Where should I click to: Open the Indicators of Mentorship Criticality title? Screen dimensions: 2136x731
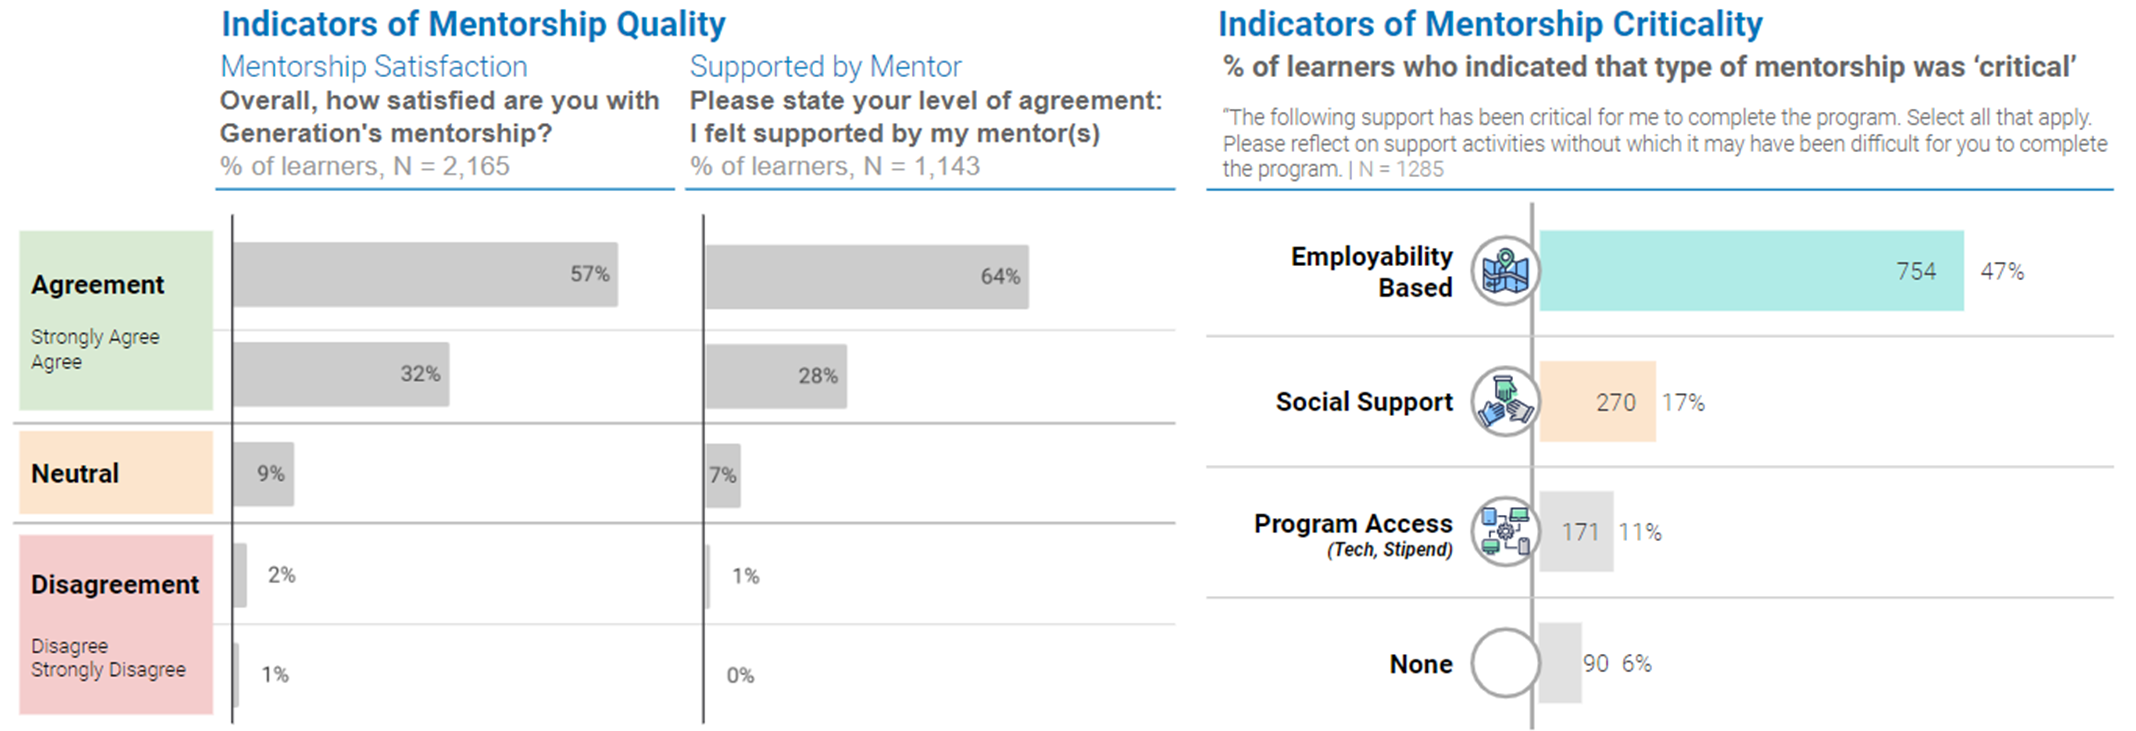pos(1489,24)
